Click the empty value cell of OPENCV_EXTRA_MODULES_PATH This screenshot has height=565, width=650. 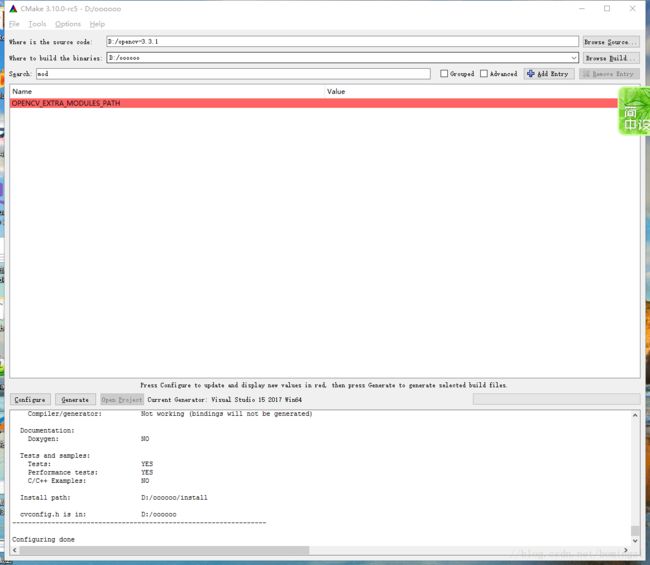pos(471,103)
